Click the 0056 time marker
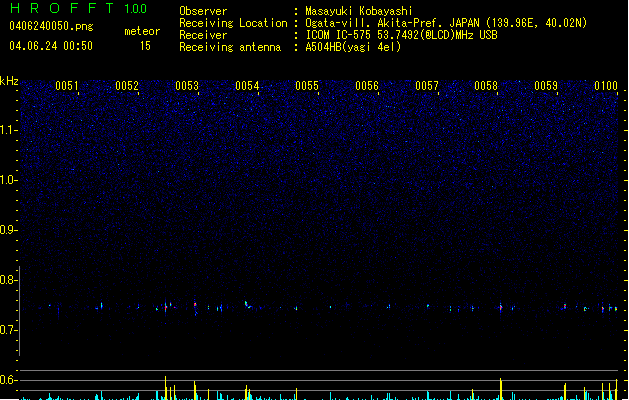This screenshot has height=400, width=629. [367, 85]
